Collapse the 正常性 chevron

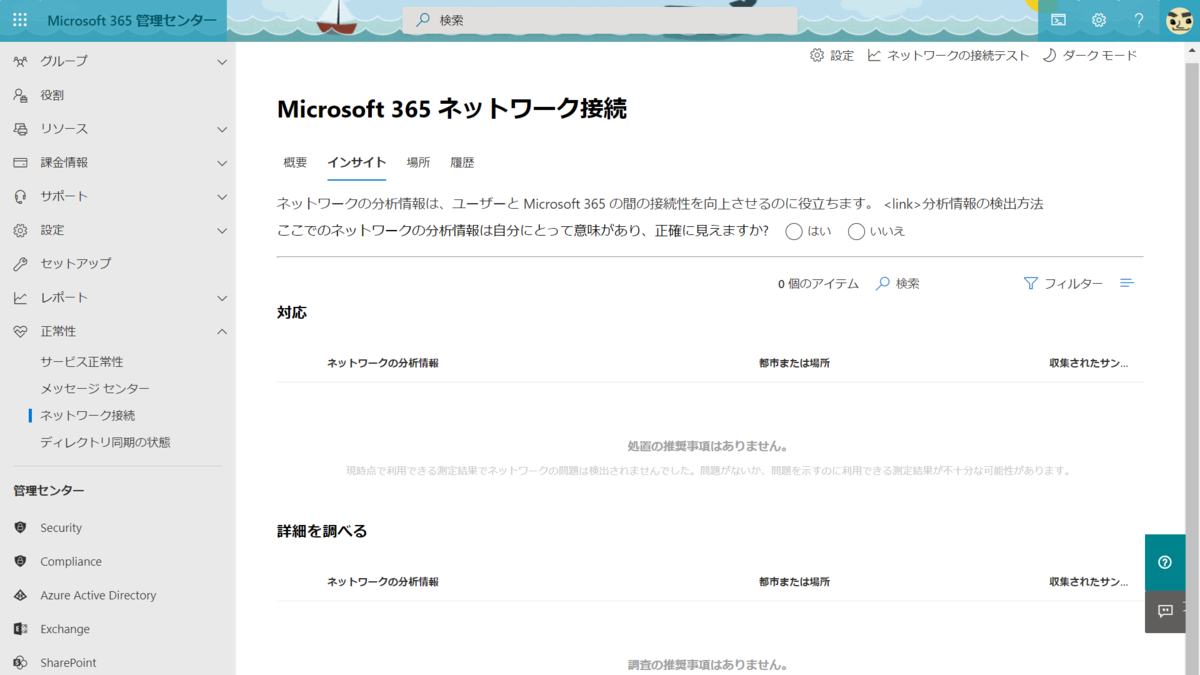pyautogui.click(x=222, y=331)
